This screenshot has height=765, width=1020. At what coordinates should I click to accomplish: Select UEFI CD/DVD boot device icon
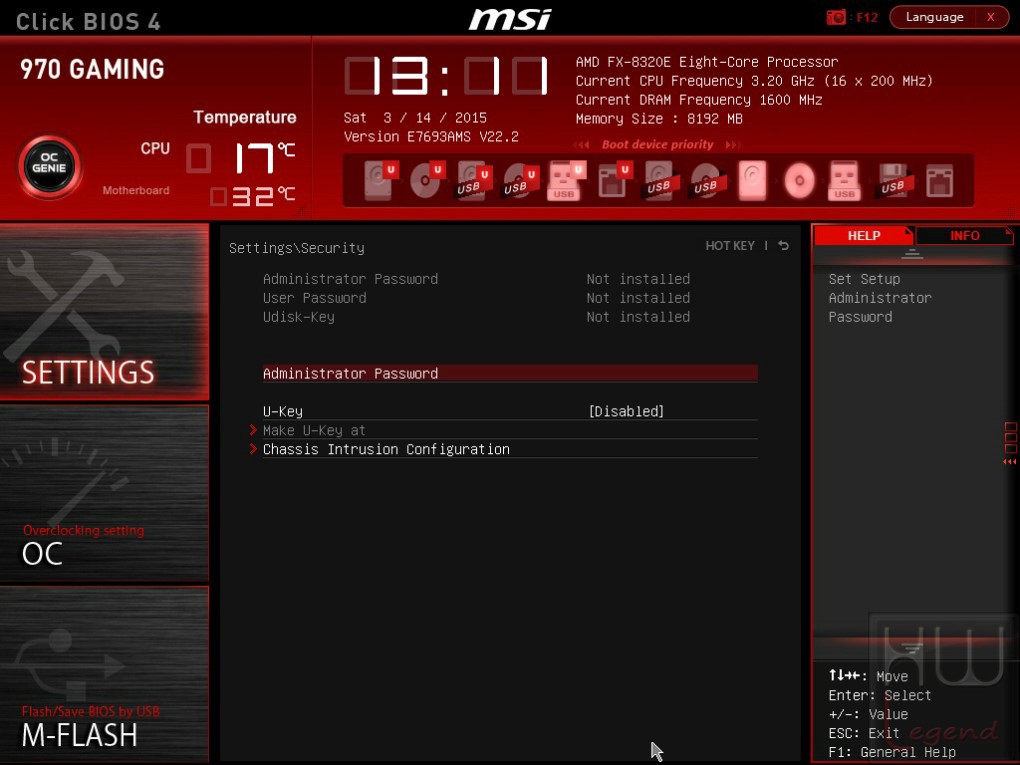tap(426, 180)
